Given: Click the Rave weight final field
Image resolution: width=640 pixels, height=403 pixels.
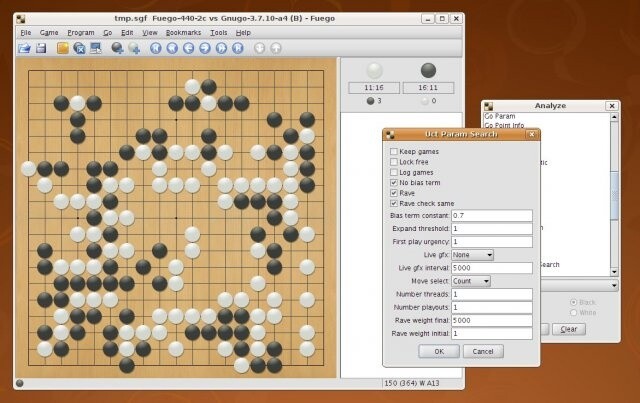Looking at the screenshot, I should [x=491, y=320].
